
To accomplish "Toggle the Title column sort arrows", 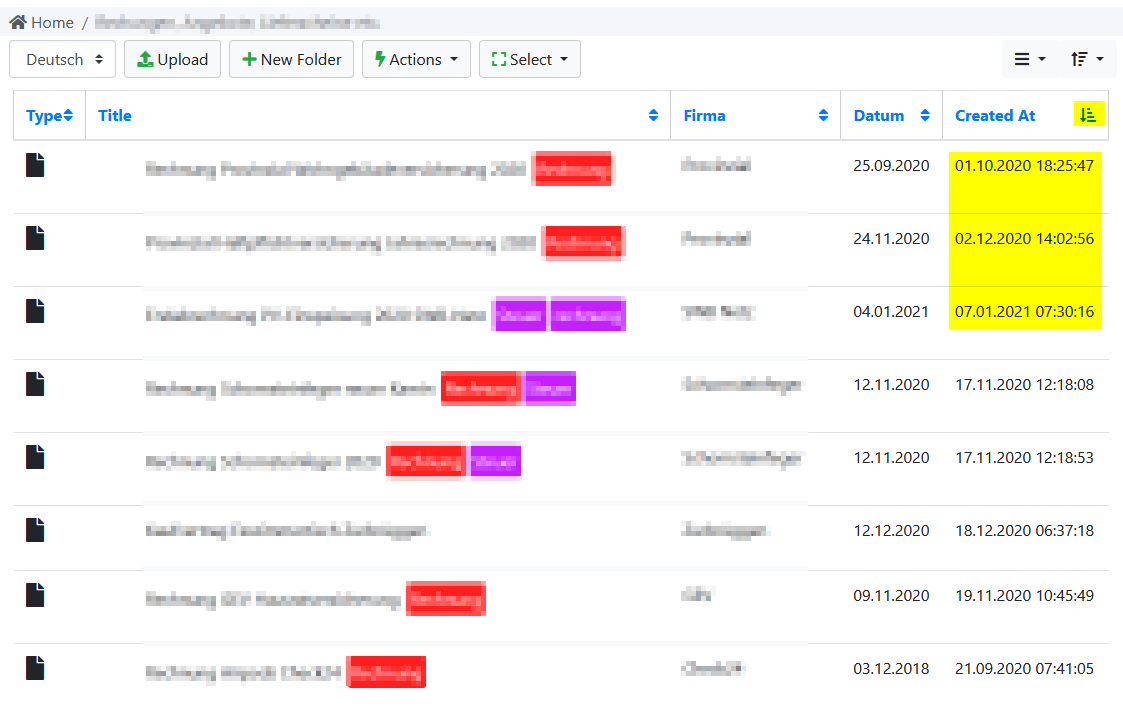I will pyautogui.click(x=655, y=115).
